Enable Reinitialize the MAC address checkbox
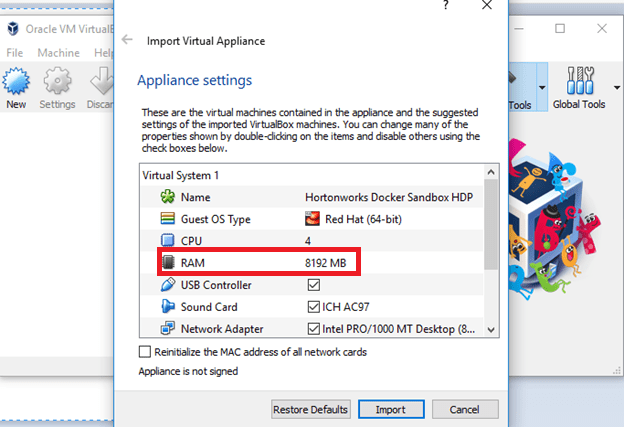 coord(146,352)
